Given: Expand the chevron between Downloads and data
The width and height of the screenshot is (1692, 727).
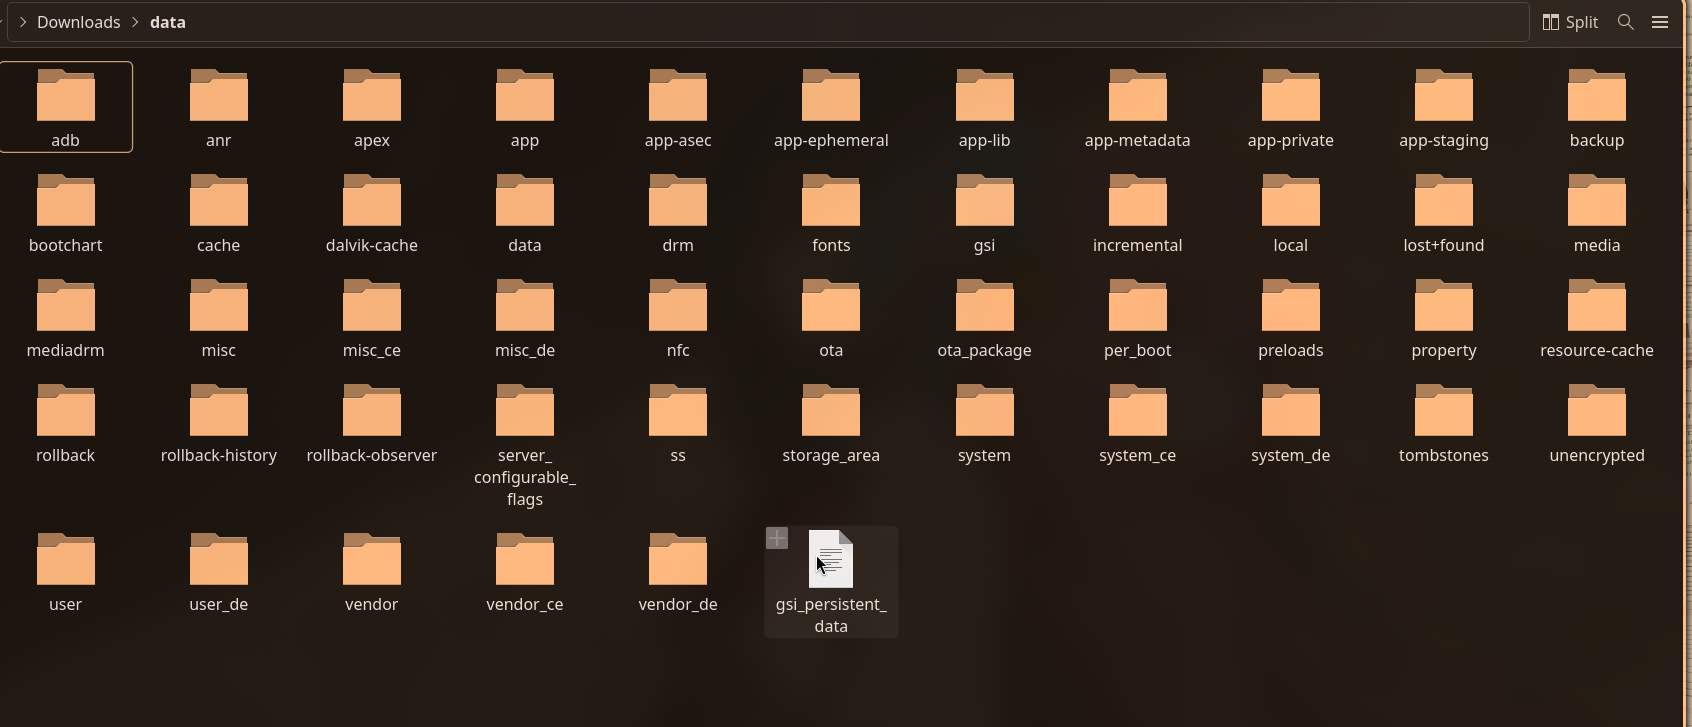Looking at the screenshot, I should click(x=135, y=22).
